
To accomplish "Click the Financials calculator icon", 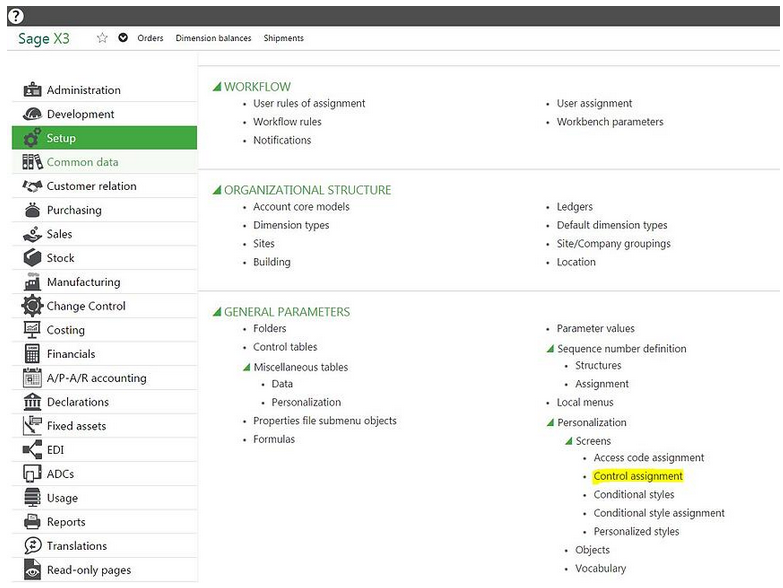I will [32, 354].
